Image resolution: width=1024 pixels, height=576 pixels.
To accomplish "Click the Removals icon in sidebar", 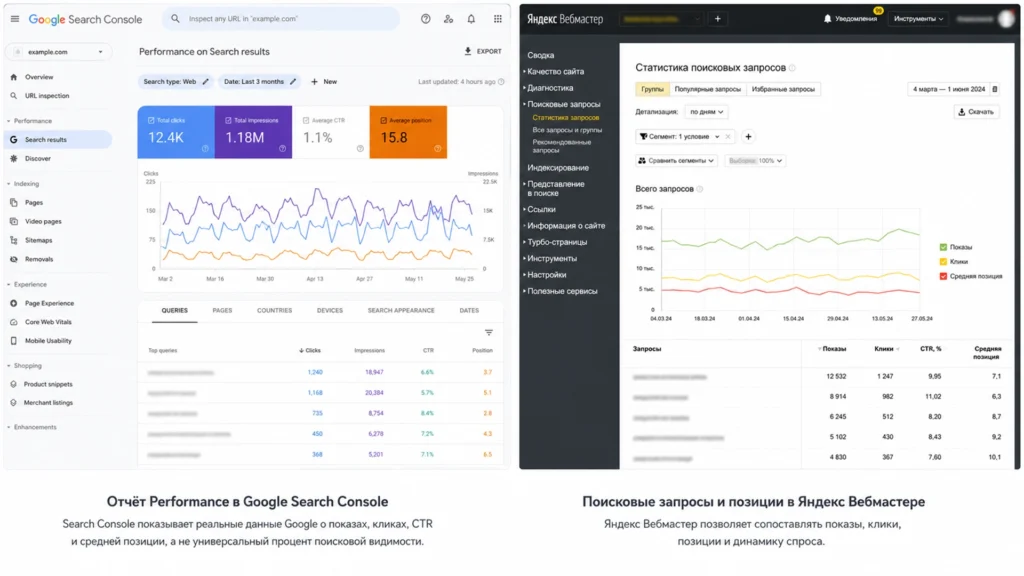I will 14,259.
